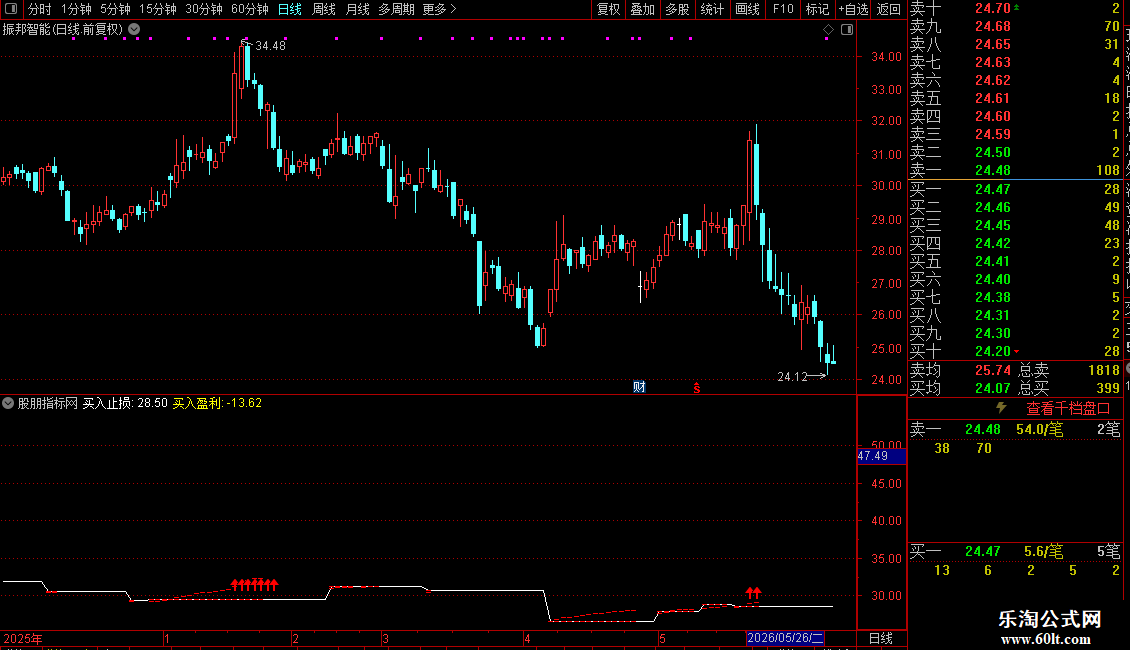Click the 财 finance marker icon
1130x650 pixels.
tap(639, 387)
